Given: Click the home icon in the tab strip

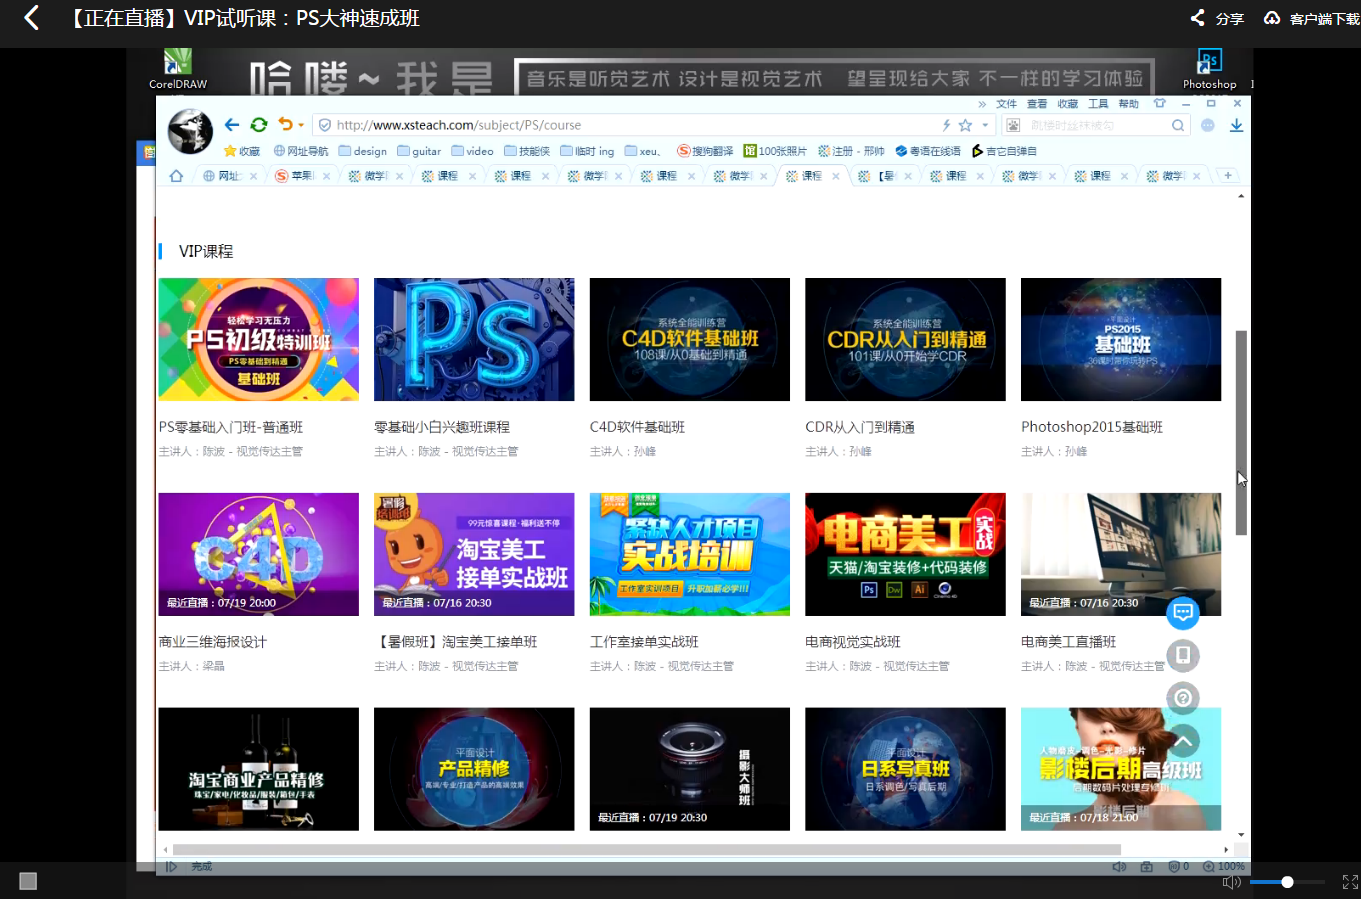Looking at the screenshot, I should 176,176.
